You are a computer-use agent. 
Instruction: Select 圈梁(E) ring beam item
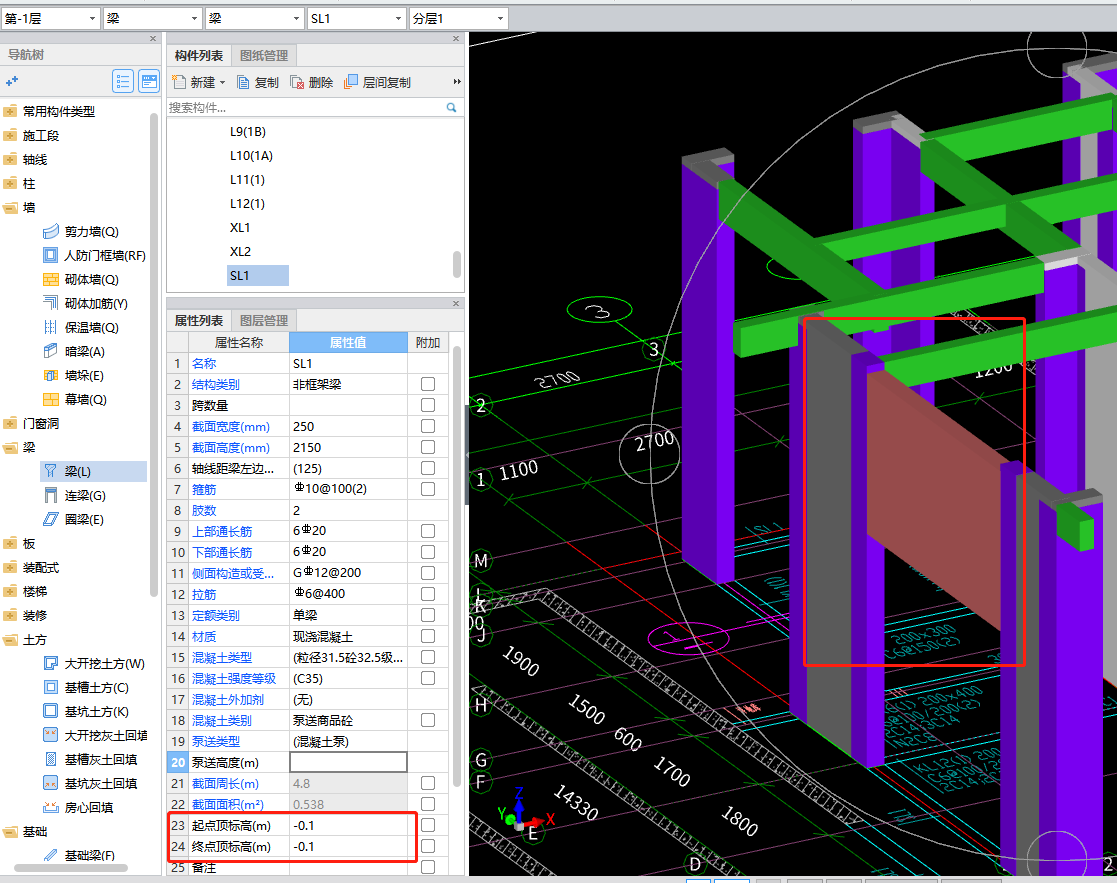(x=73, y=520)
